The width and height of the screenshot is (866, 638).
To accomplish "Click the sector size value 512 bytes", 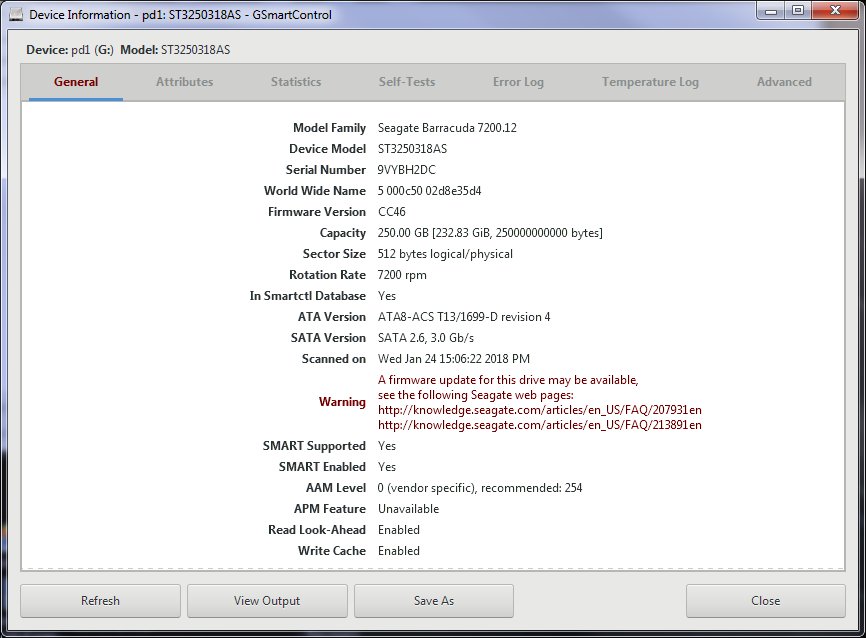I will (x=445, y=254).
